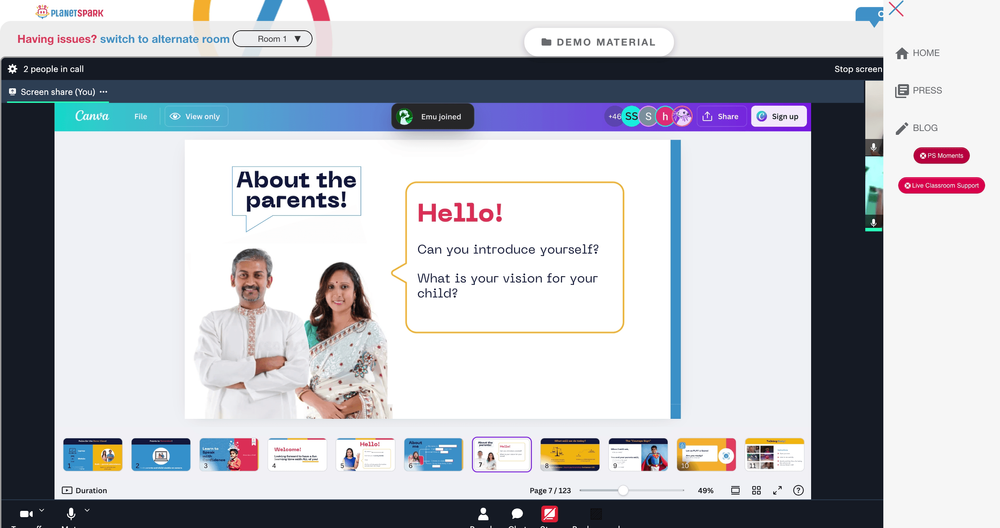Image resolution: width=1000 pixels, height=528 pixels.
Task: Toggle the camera icon in call bar
Action: coord(26,514)
